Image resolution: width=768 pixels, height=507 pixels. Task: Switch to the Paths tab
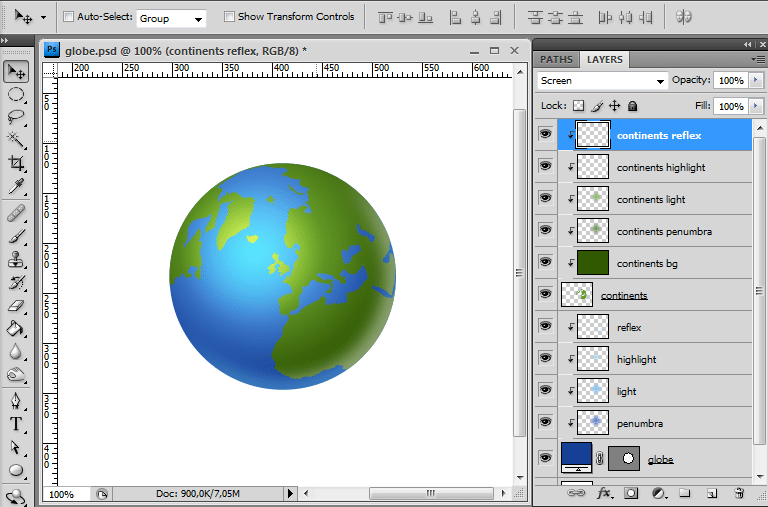tap(556, 60)
